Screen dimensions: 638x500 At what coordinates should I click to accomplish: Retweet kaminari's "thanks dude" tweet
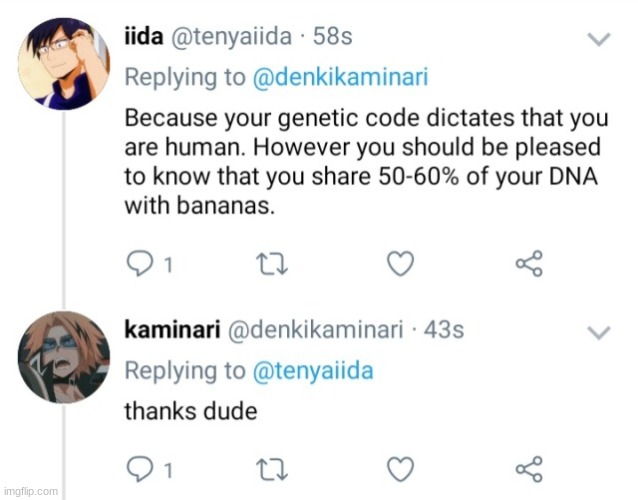pyautogui.click(x=258, y=468)
